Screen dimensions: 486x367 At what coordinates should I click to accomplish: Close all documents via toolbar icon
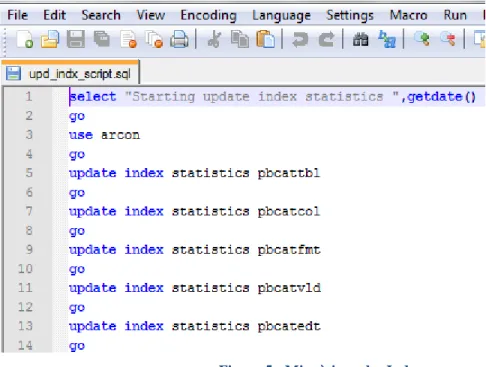click(154, 39)
